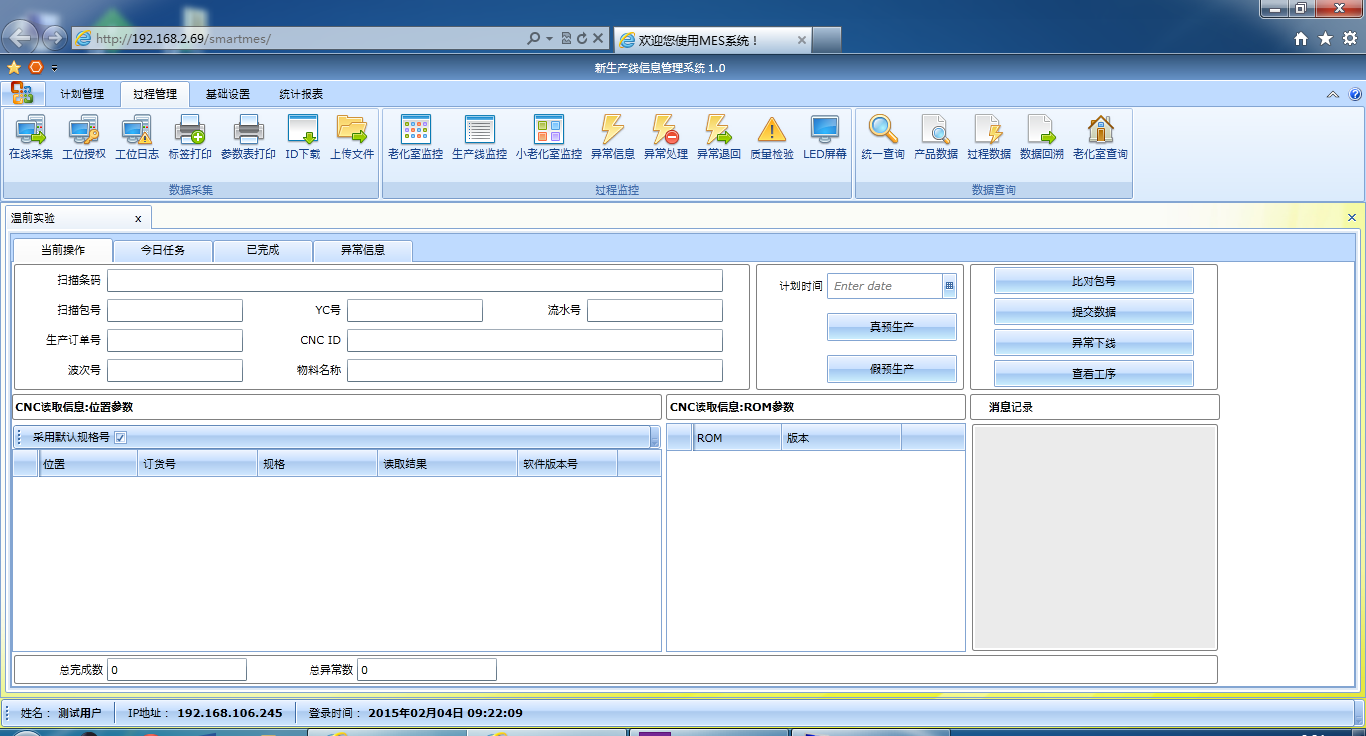Collapse the ribbon using the top-right chevron
This screenshot has width=1366, height=736.
tap(1332, 95)
